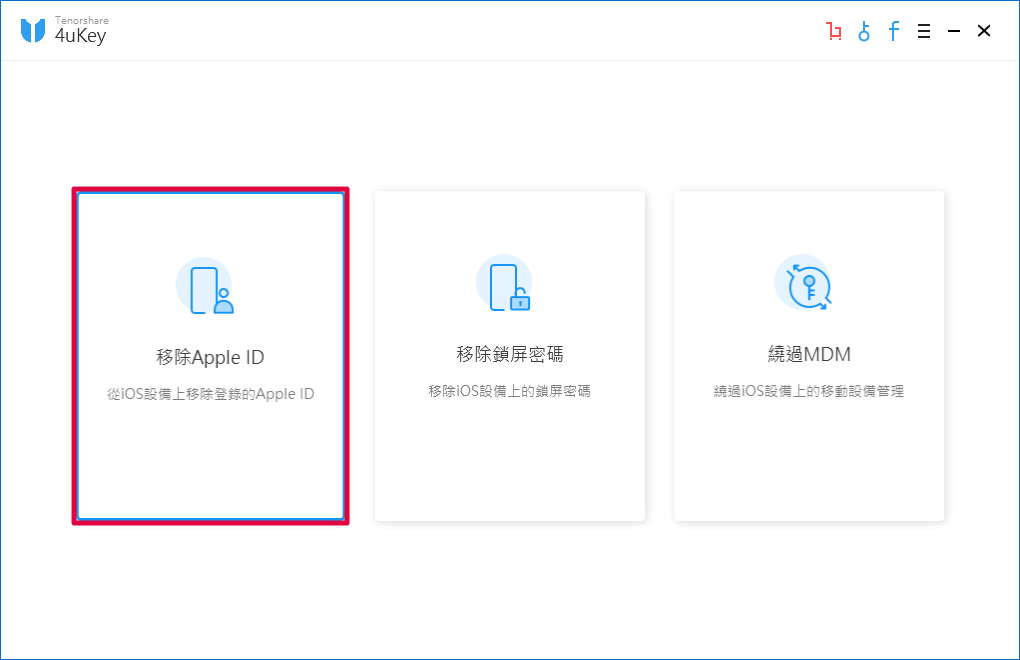The image size is (1020, 660).
Task: Close the 4uKey window
Action: (984, 31)
